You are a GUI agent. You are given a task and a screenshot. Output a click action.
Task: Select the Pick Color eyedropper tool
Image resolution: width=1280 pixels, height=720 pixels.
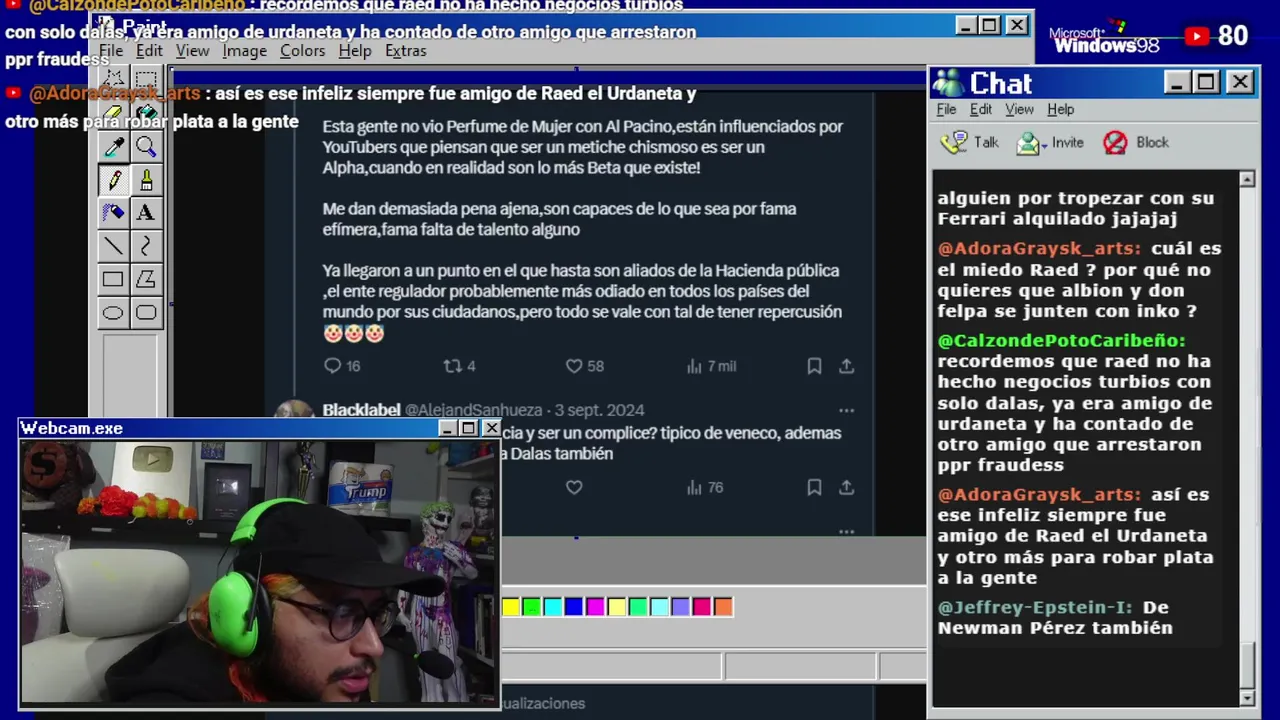point(113,148)
